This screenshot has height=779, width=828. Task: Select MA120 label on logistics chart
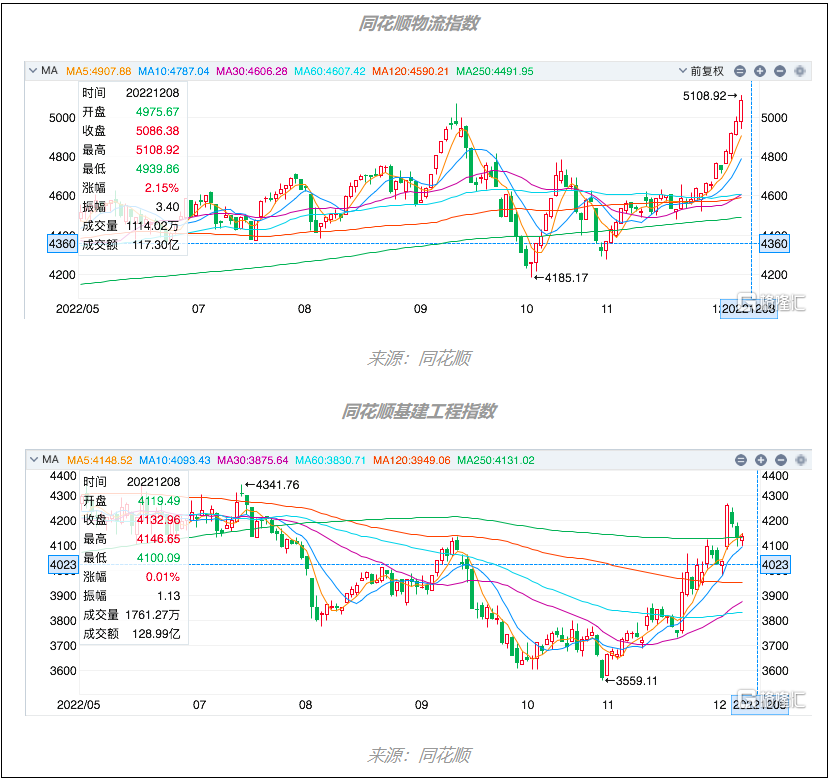tap(411, 71)
